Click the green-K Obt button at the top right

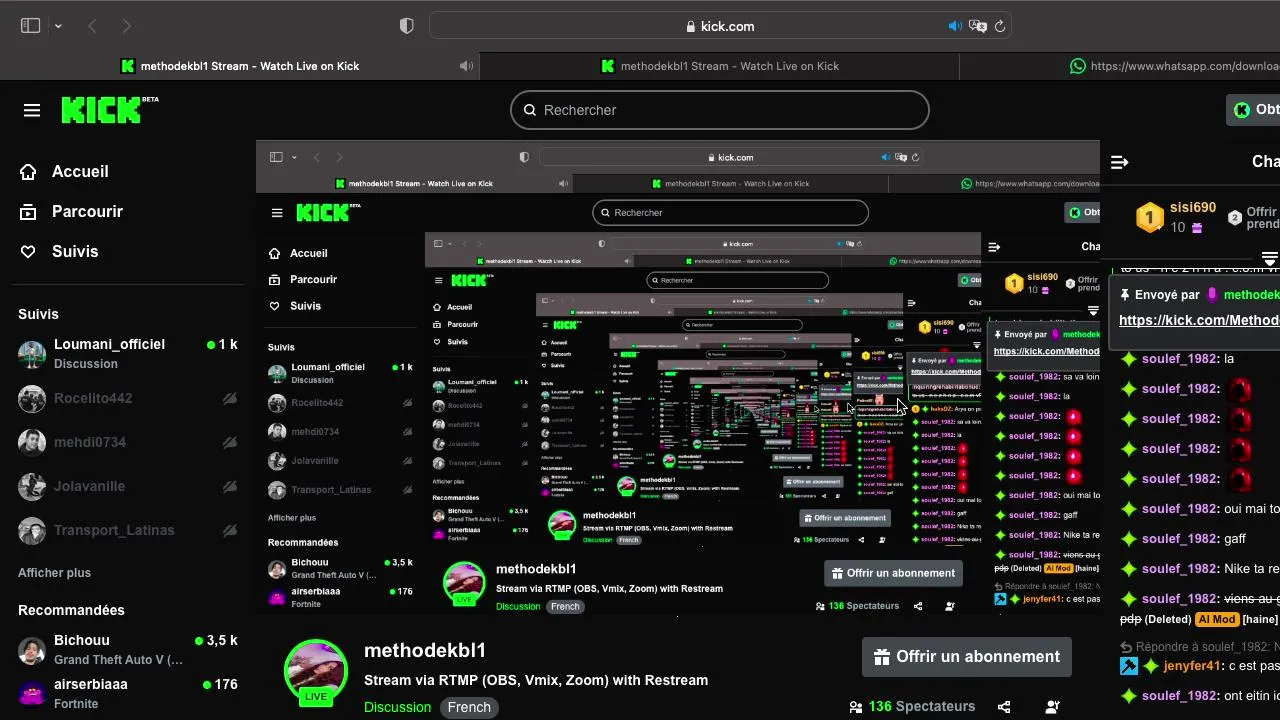[x=1254, y=110]
